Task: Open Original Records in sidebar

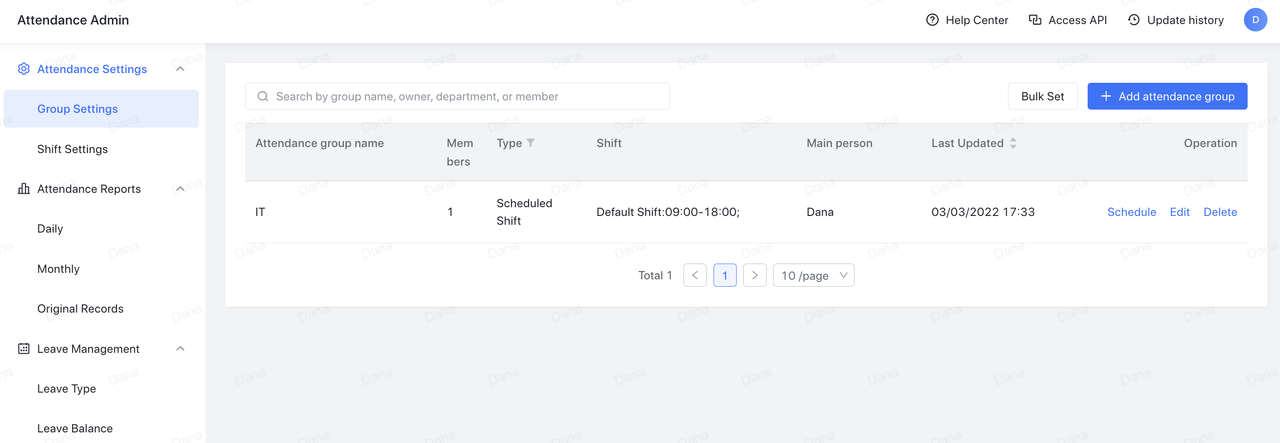Action: click(x=80, y=309)
